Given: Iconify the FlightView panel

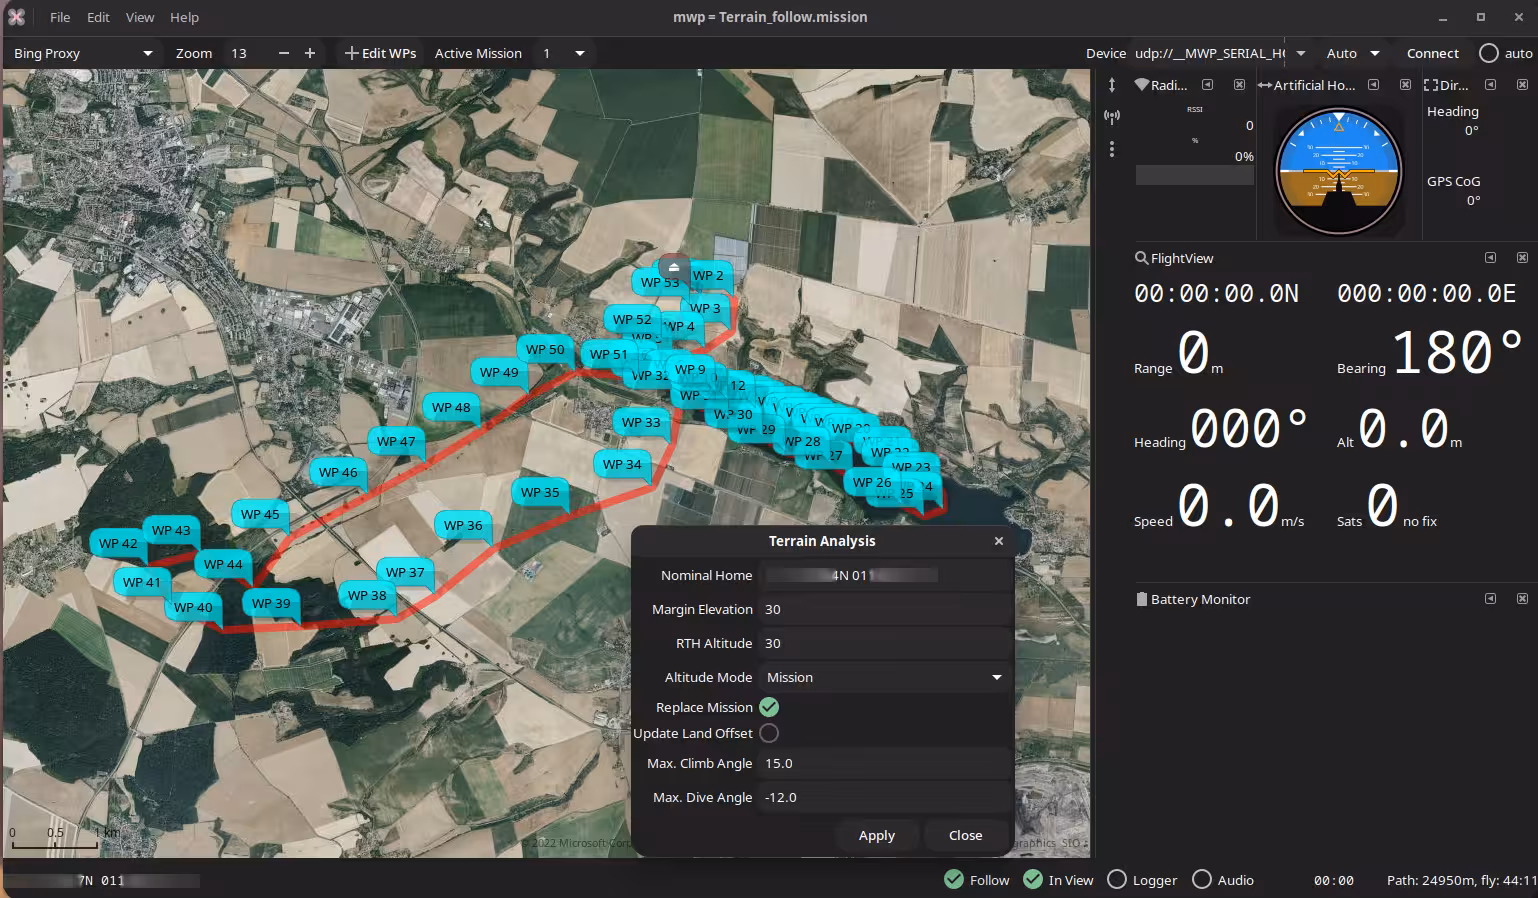Looking at the screenshot, I should click(1490, 258).
